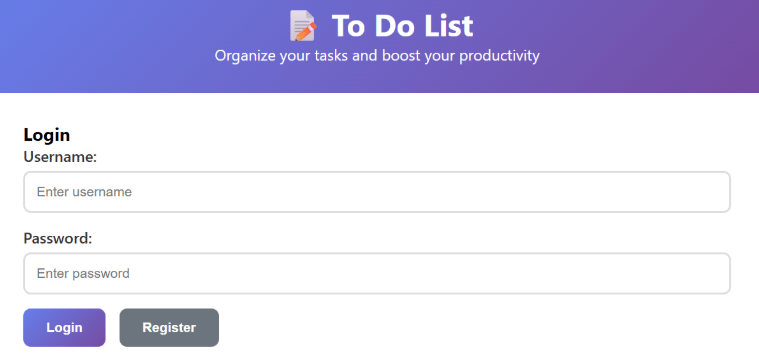Click the "To Do List" title text
This screenshot has height=363, width=759.
coord(402,26)
